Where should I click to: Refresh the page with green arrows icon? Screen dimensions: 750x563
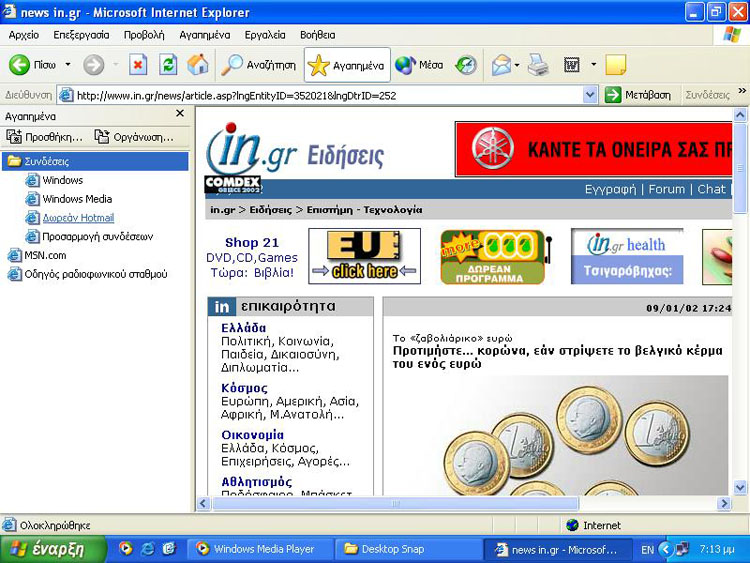(168, 65)
